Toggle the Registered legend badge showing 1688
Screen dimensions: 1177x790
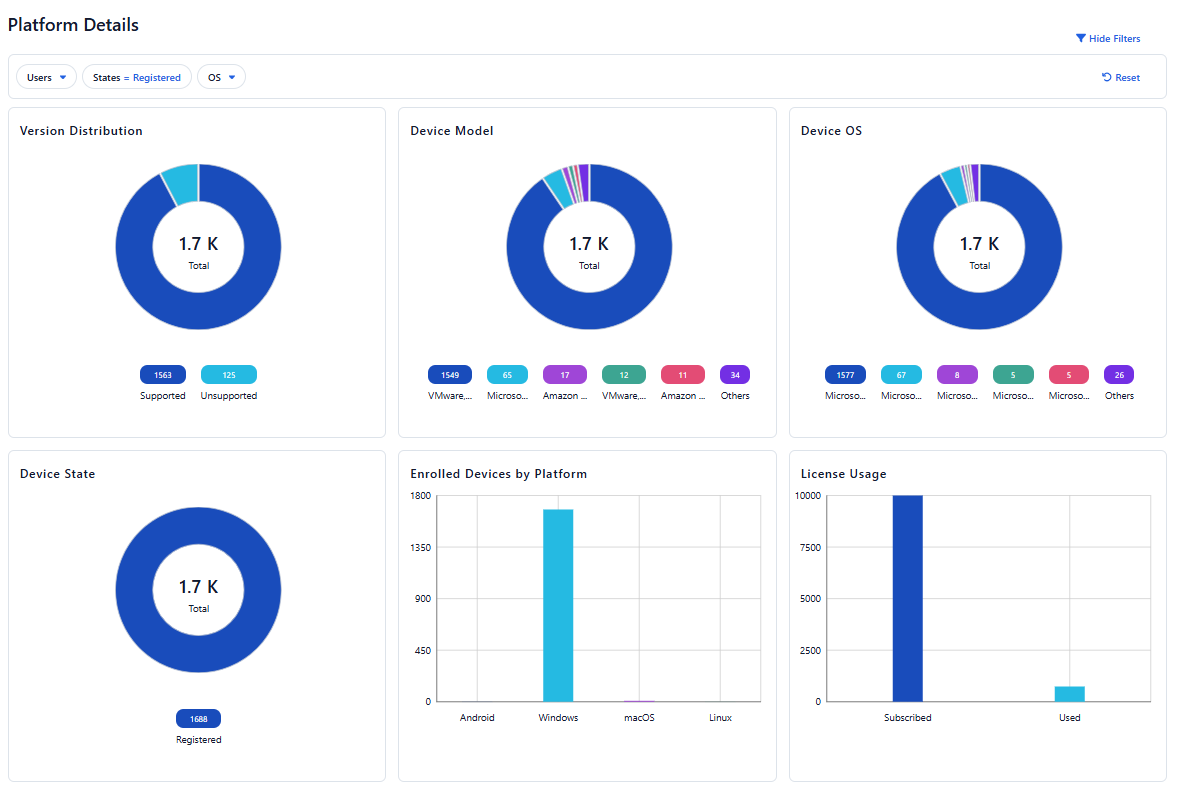click(x=198, y=719)
